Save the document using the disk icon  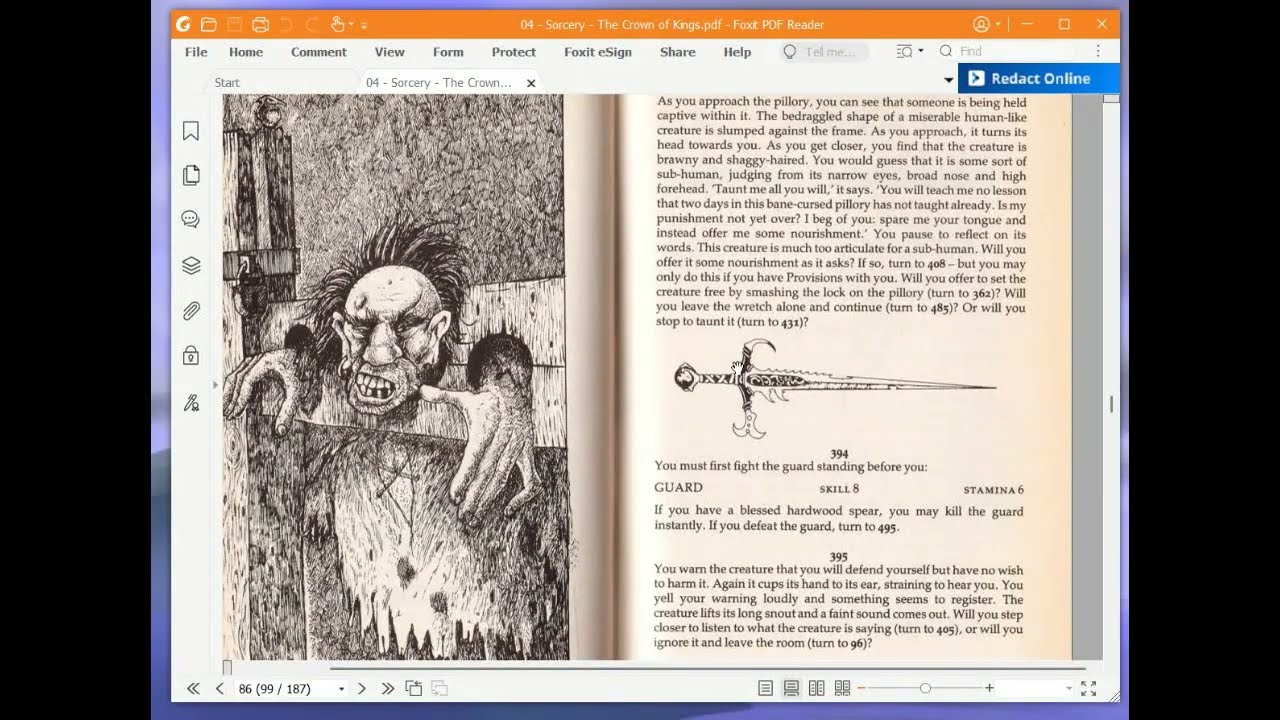coord(234,24)
